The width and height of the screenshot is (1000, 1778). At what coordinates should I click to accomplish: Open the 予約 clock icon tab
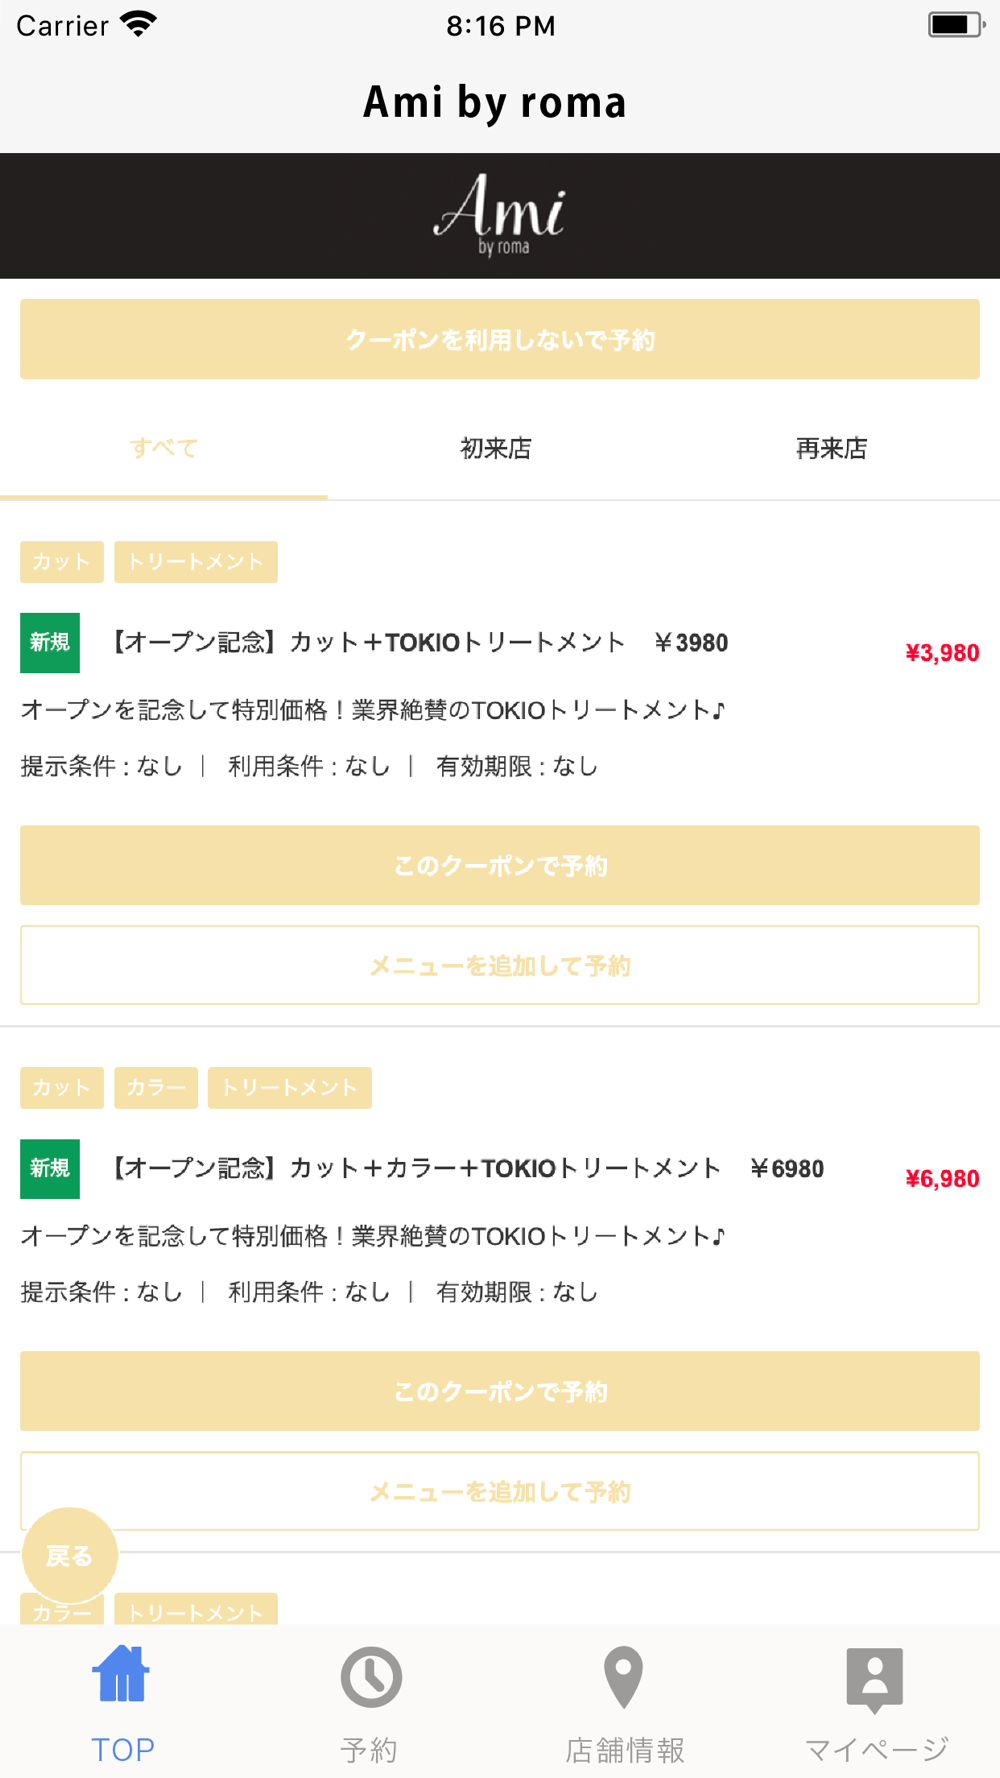371,1677
